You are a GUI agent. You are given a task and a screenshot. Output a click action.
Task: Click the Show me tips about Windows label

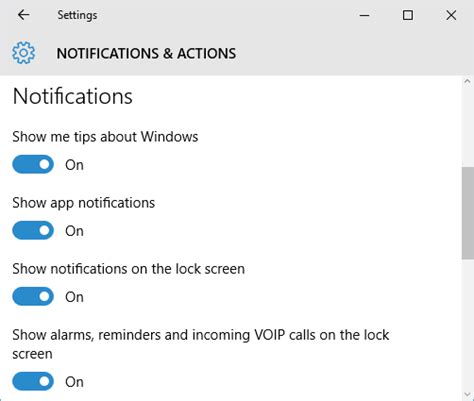pos(105,137)
